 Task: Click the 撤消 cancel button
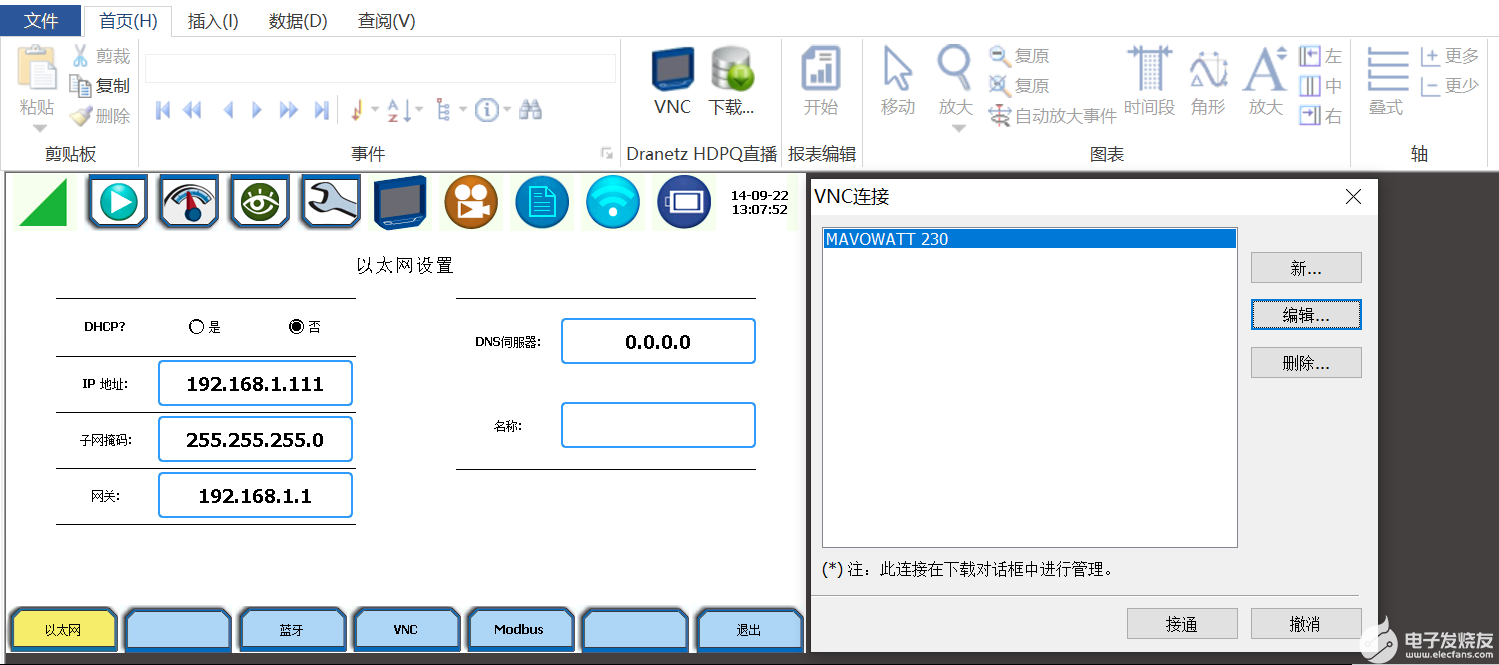1306,624
